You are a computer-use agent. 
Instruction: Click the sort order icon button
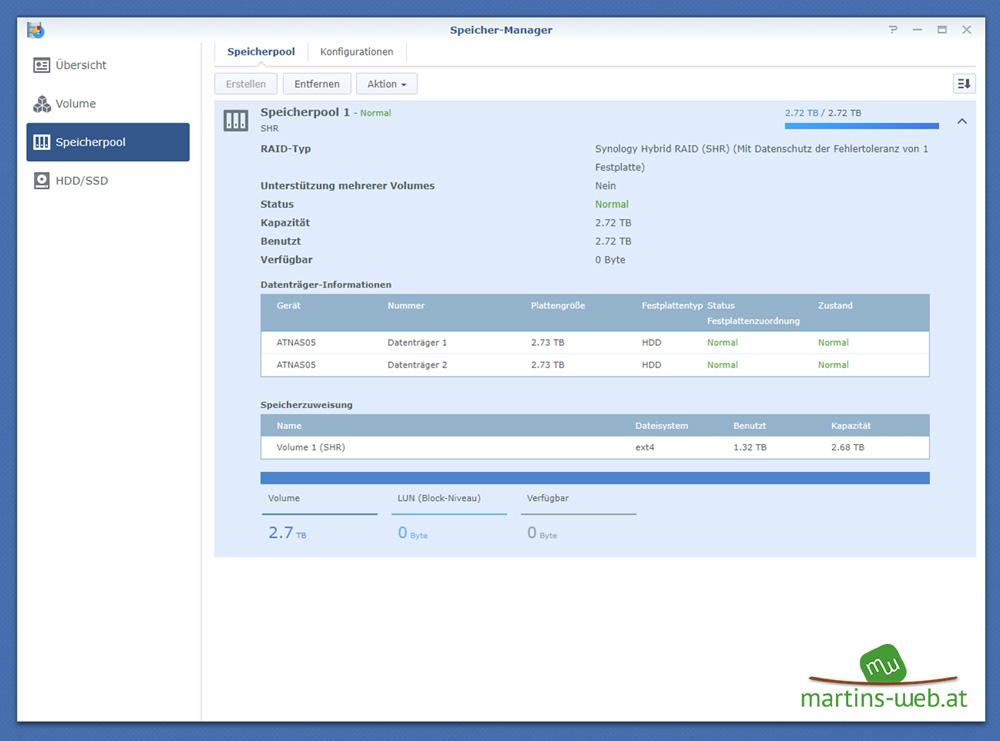(964, 84)
